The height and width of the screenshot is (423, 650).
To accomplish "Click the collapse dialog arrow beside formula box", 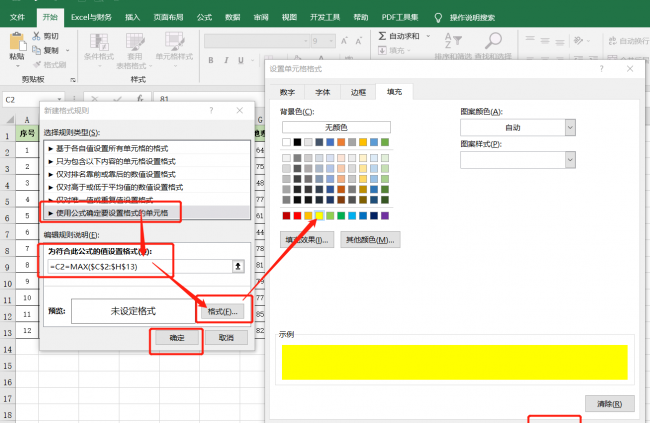I will pos(238,266).
